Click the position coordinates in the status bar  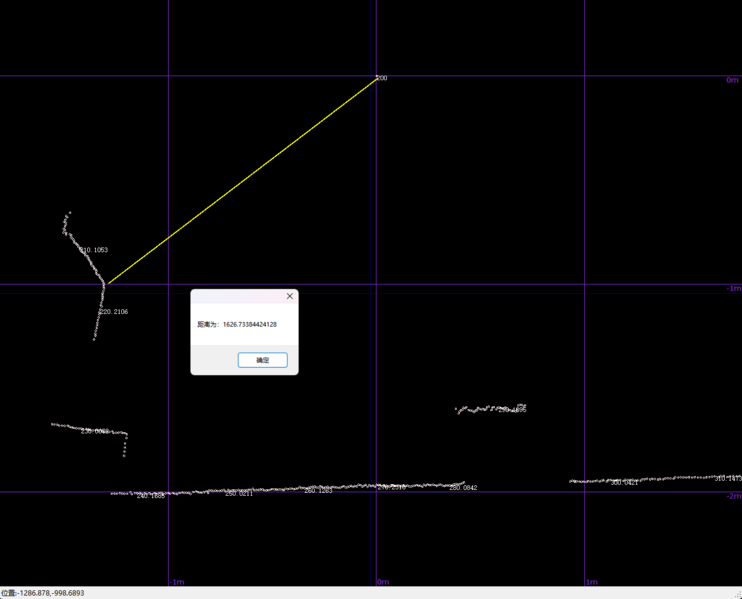[x=43, y=593]
